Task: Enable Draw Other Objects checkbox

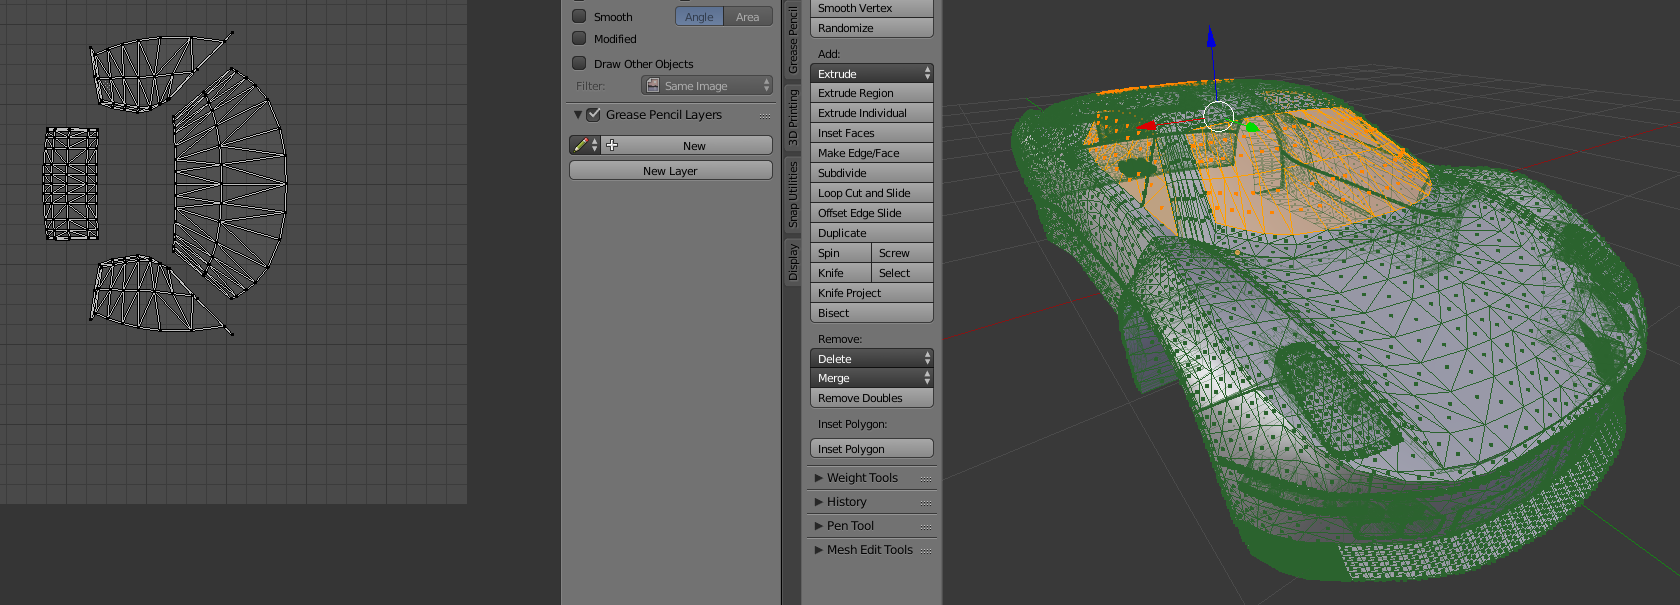Action: point(579,63)
